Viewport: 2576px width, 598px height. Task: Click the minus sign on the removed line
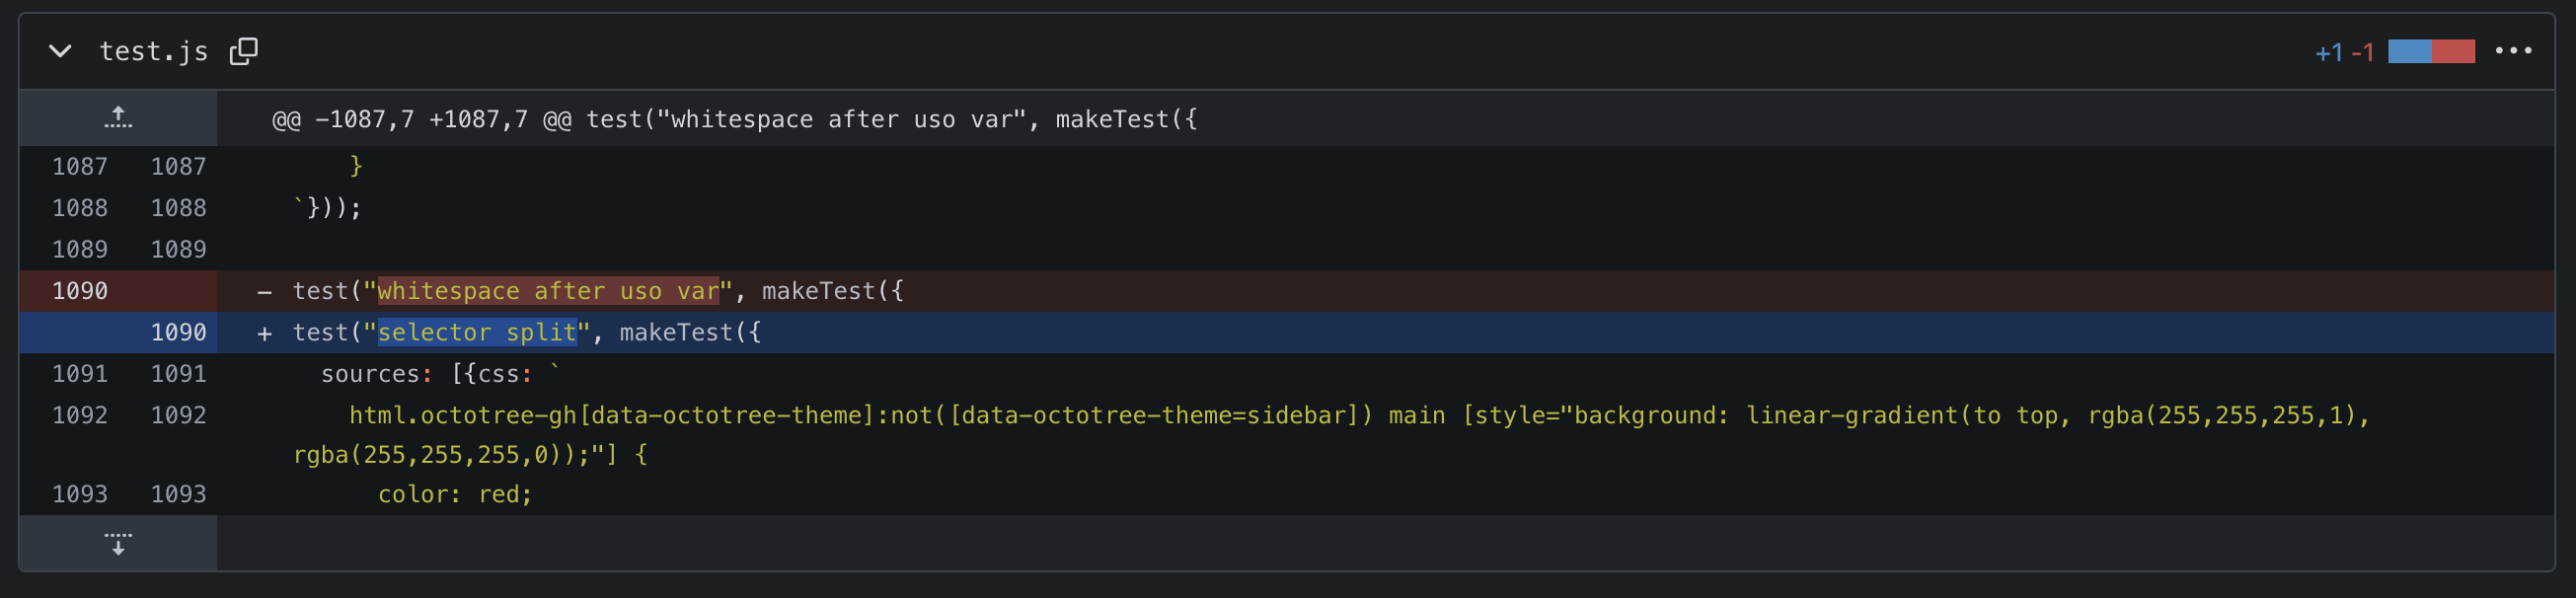pos(264,292)
